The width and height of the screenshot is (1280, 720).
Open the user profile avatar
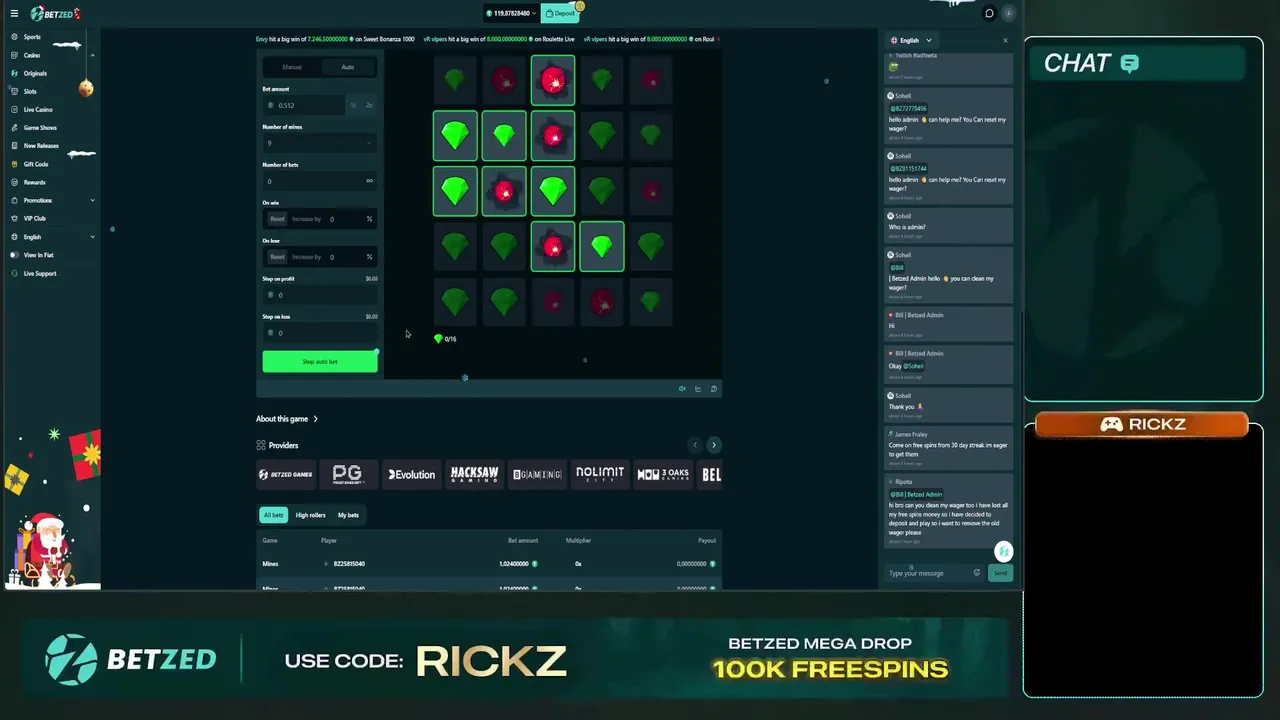tap(1009, 13)
